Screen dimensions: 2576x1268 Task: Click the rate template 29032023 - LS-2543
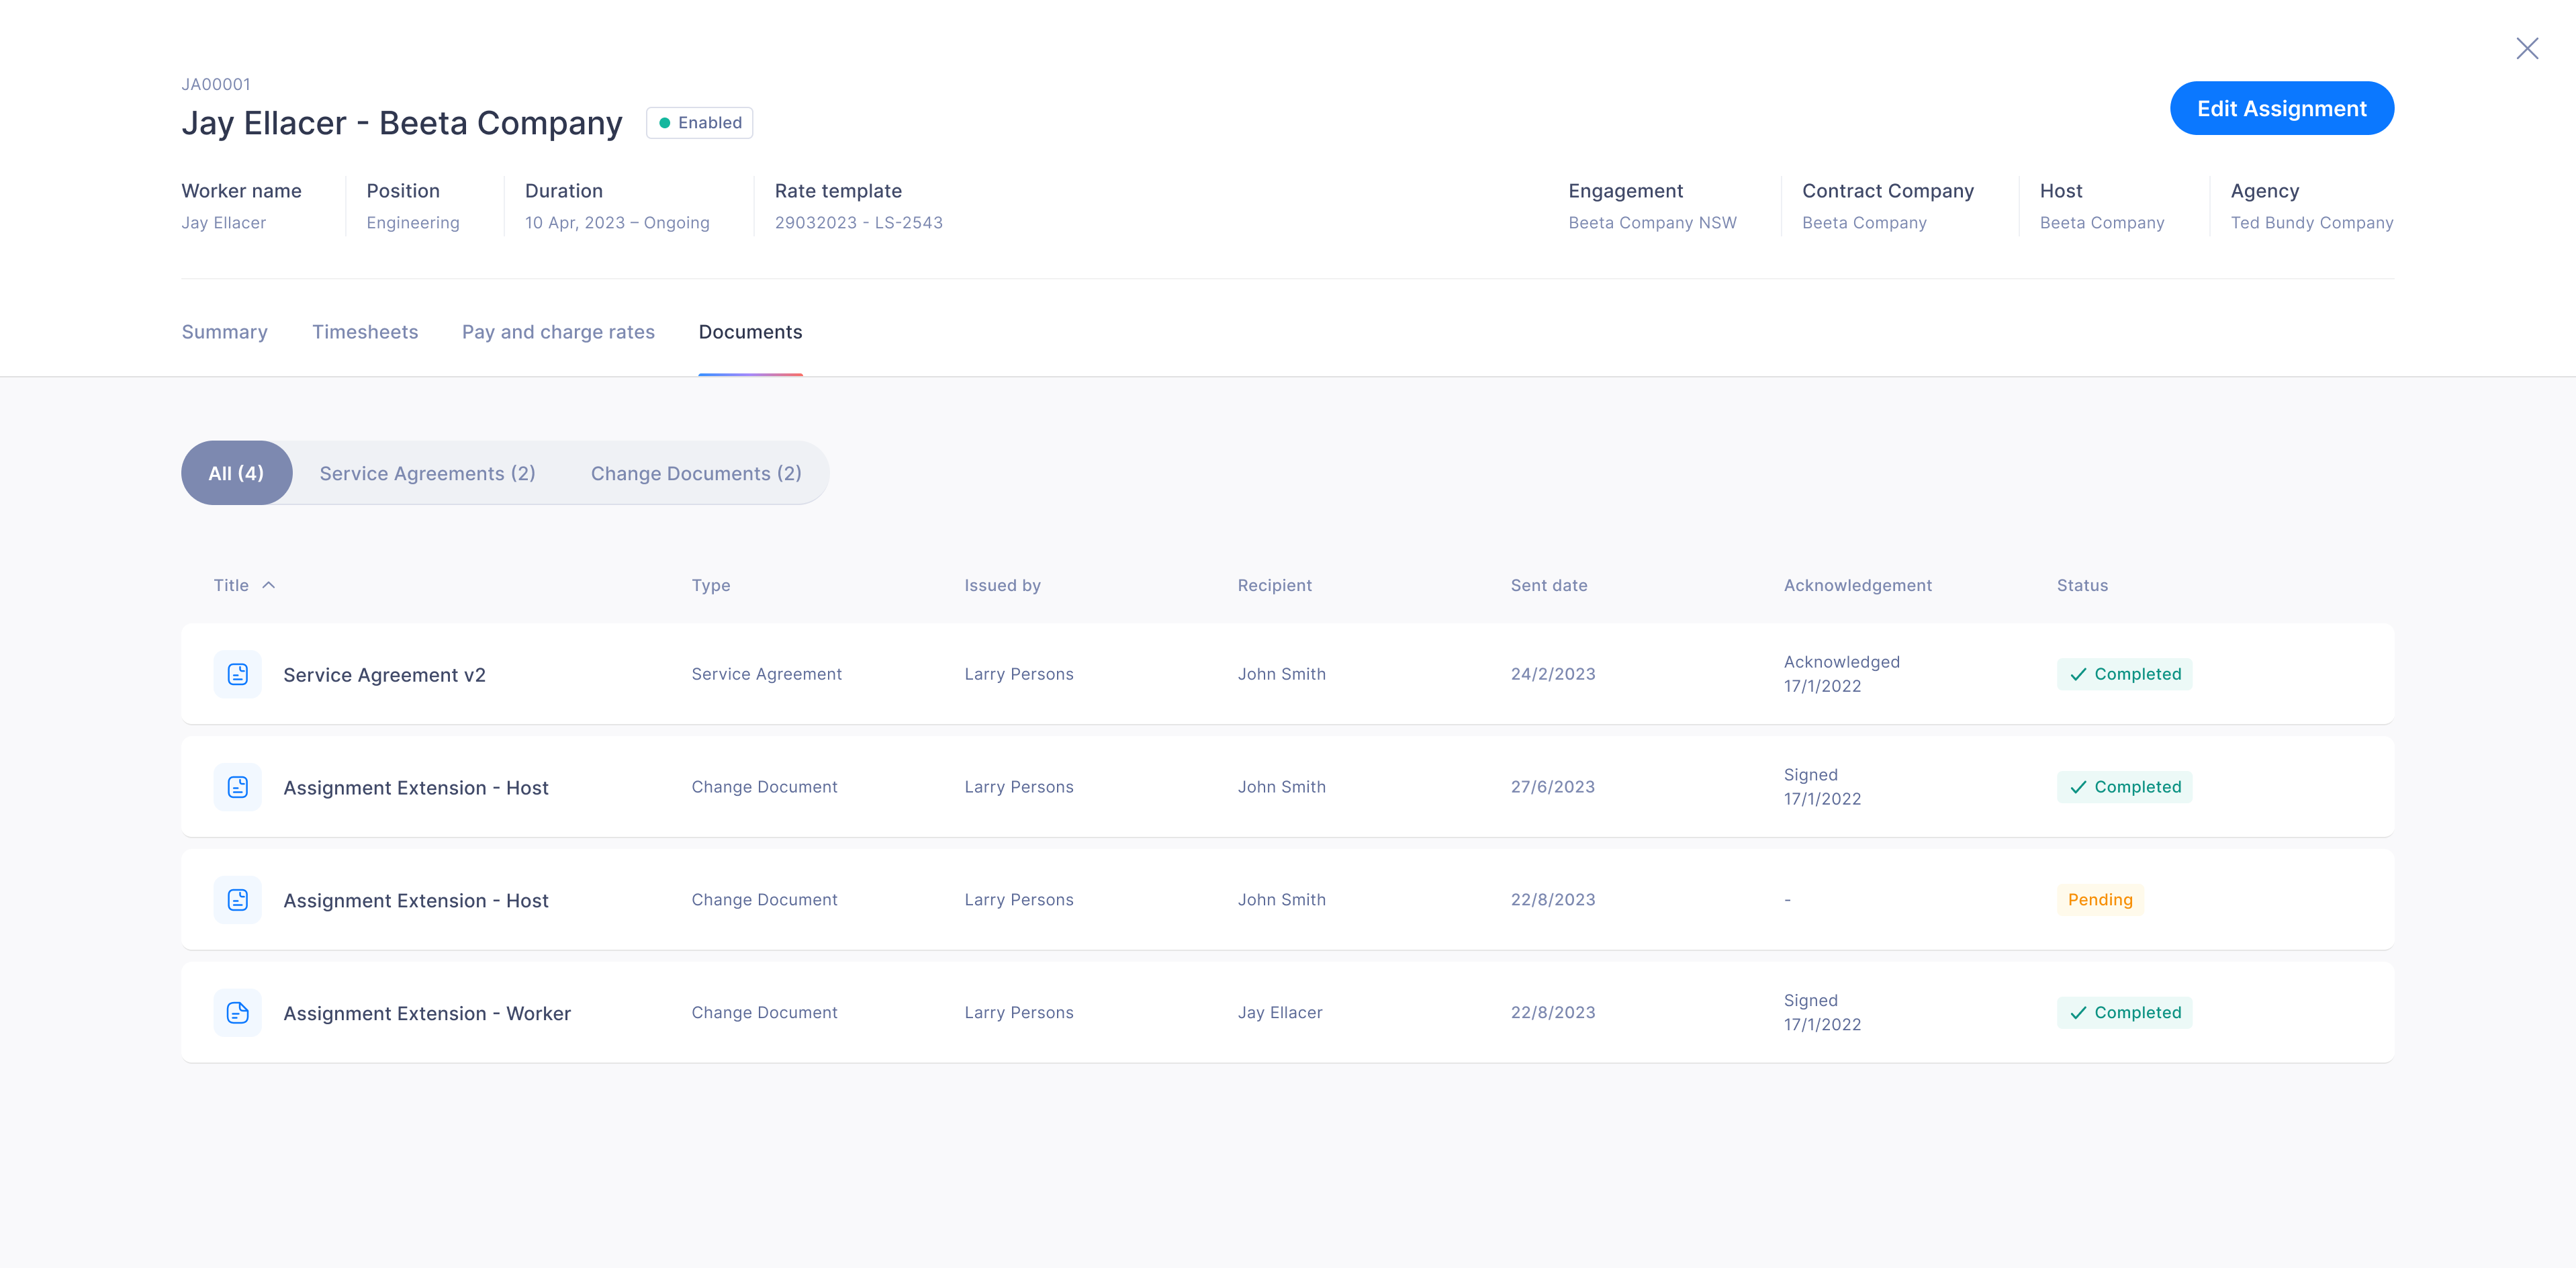[x=858, y=223]
